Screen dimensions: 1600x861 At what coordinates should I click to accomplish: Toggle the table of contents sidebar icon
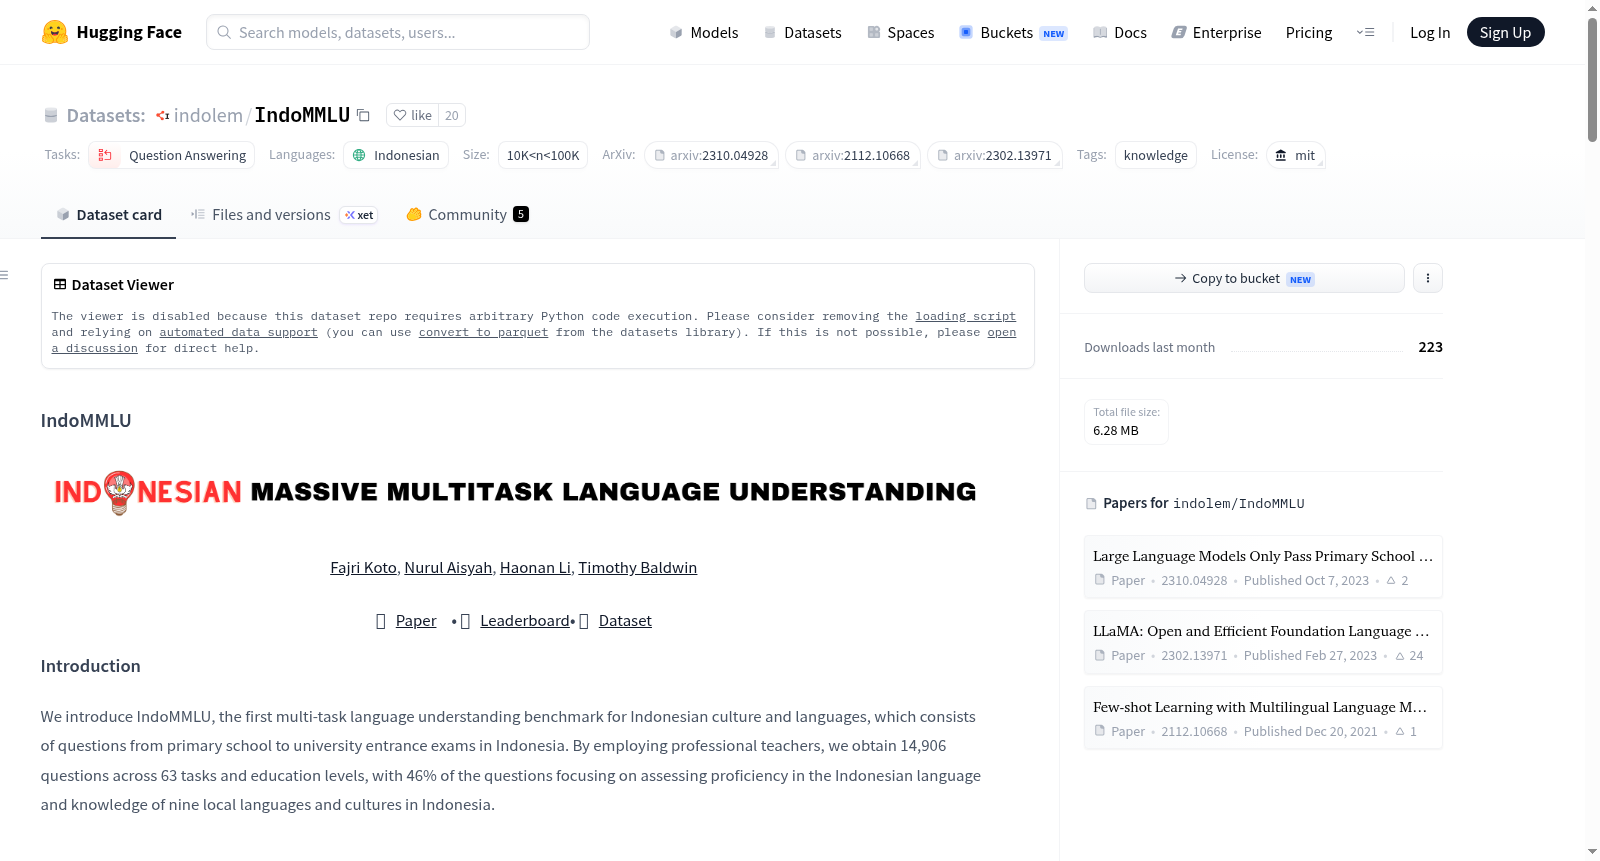pyautogui.click(x=5, y=275)
